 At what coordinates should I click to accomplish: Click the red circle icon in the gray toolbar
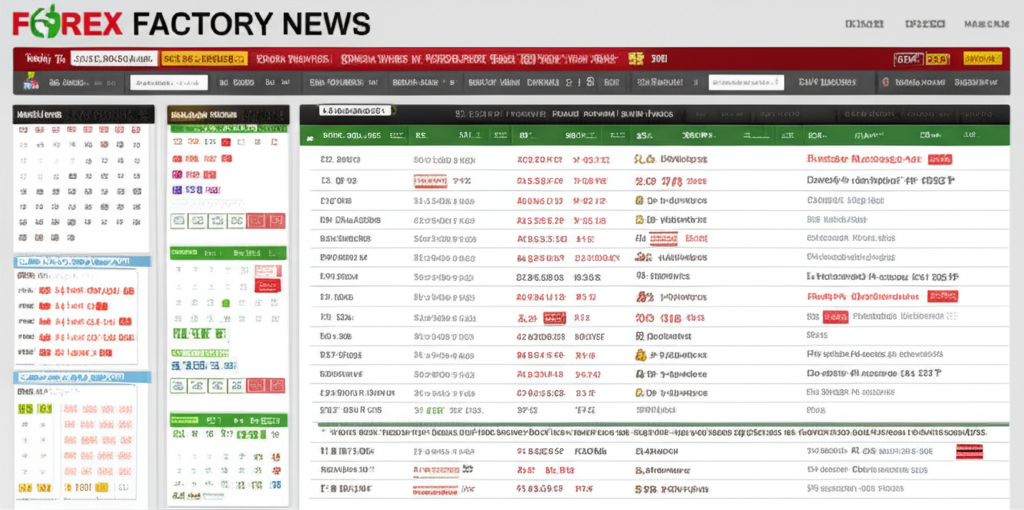click(886, 82)
